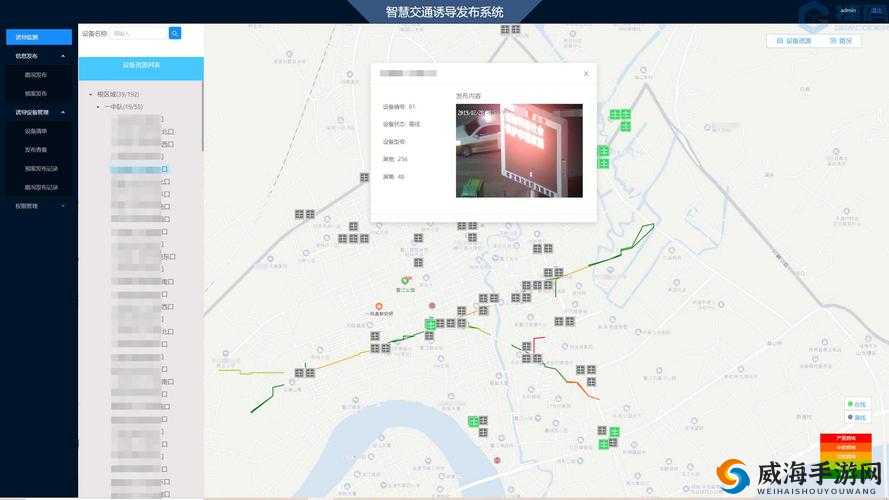Open 设备清单 in the sidebar
The width and height of the screenshot is (889, 500).
pos(36,131)
